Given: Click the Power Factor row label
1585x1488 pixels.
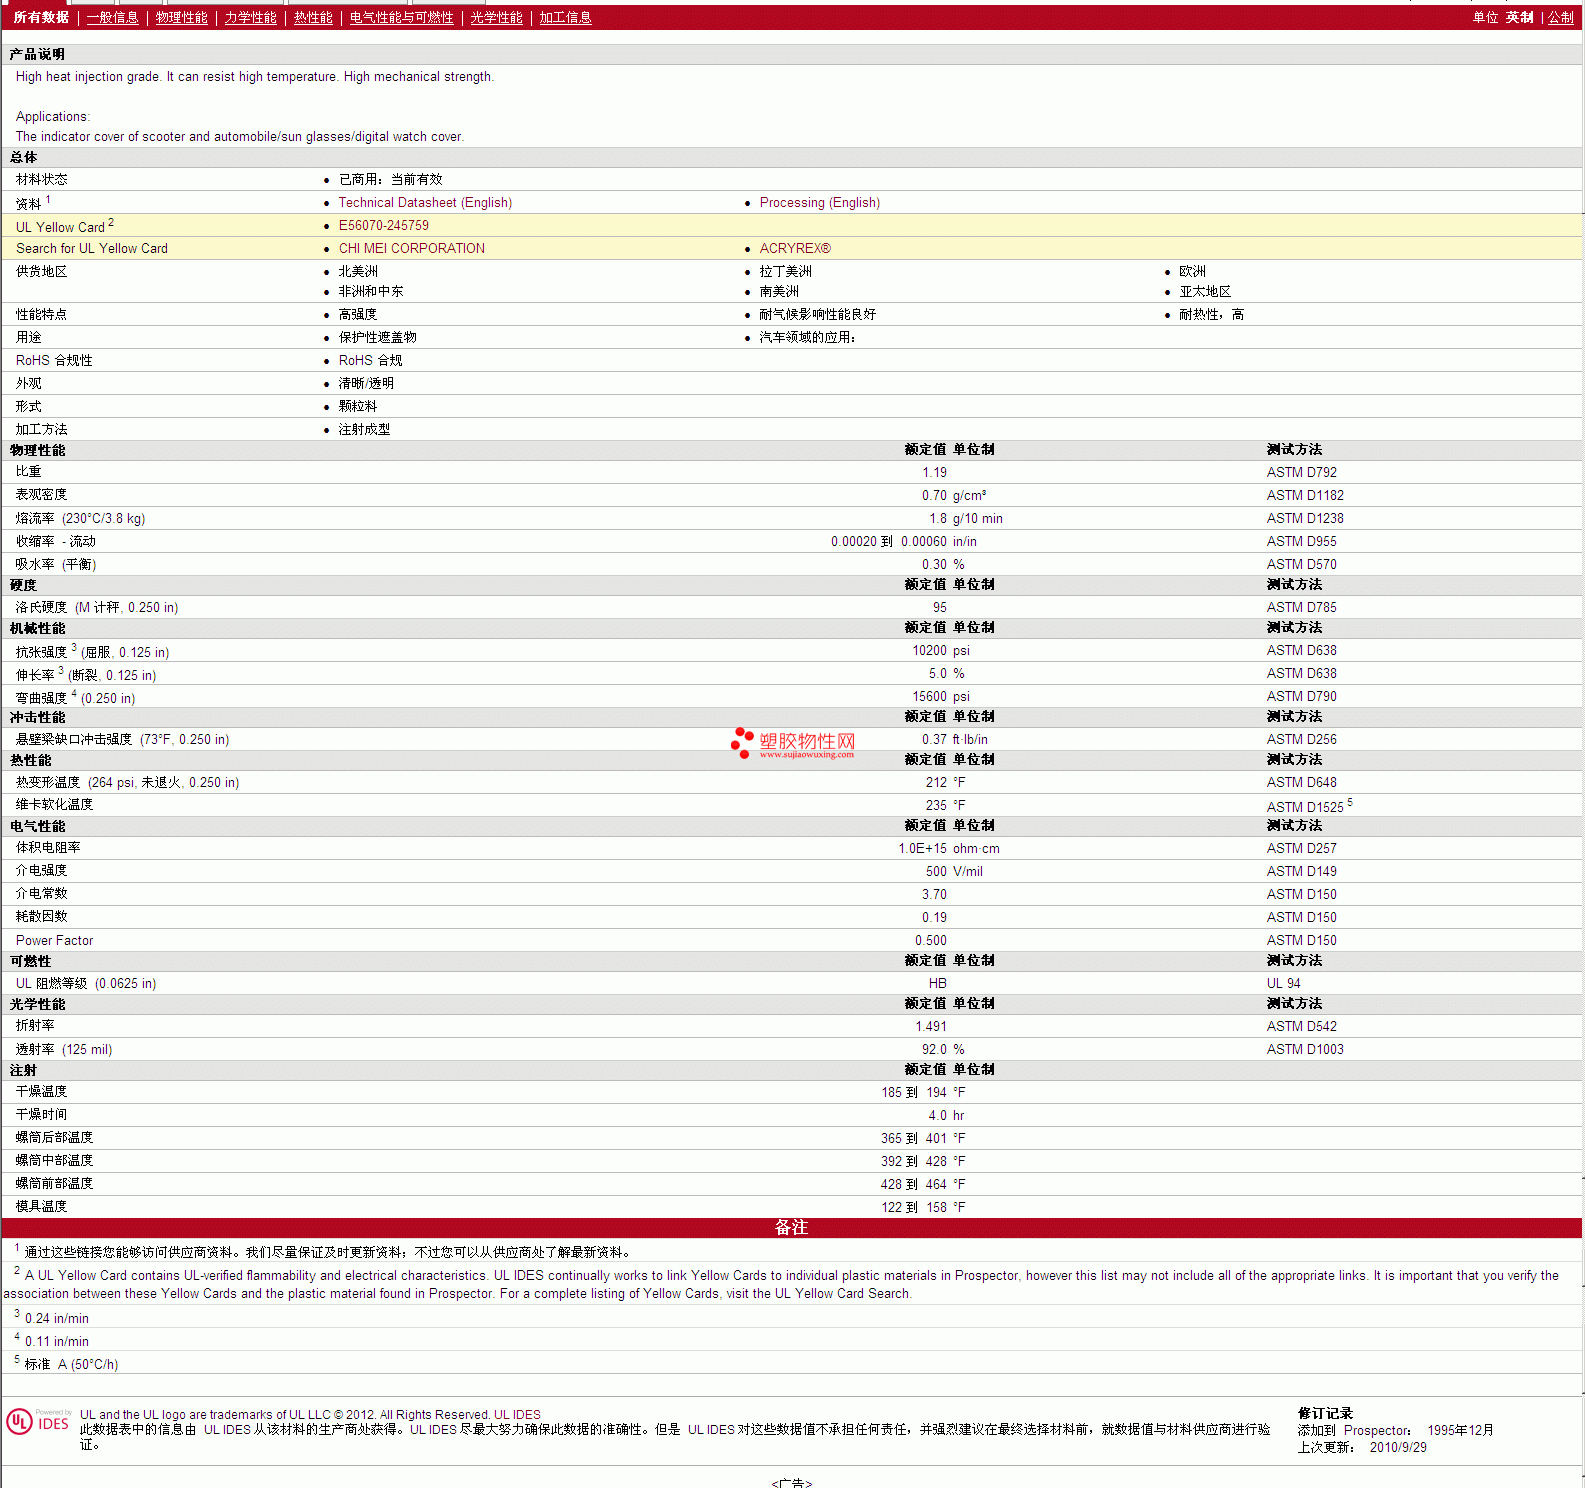Looking at the screenshot, I should pos(54,940).
